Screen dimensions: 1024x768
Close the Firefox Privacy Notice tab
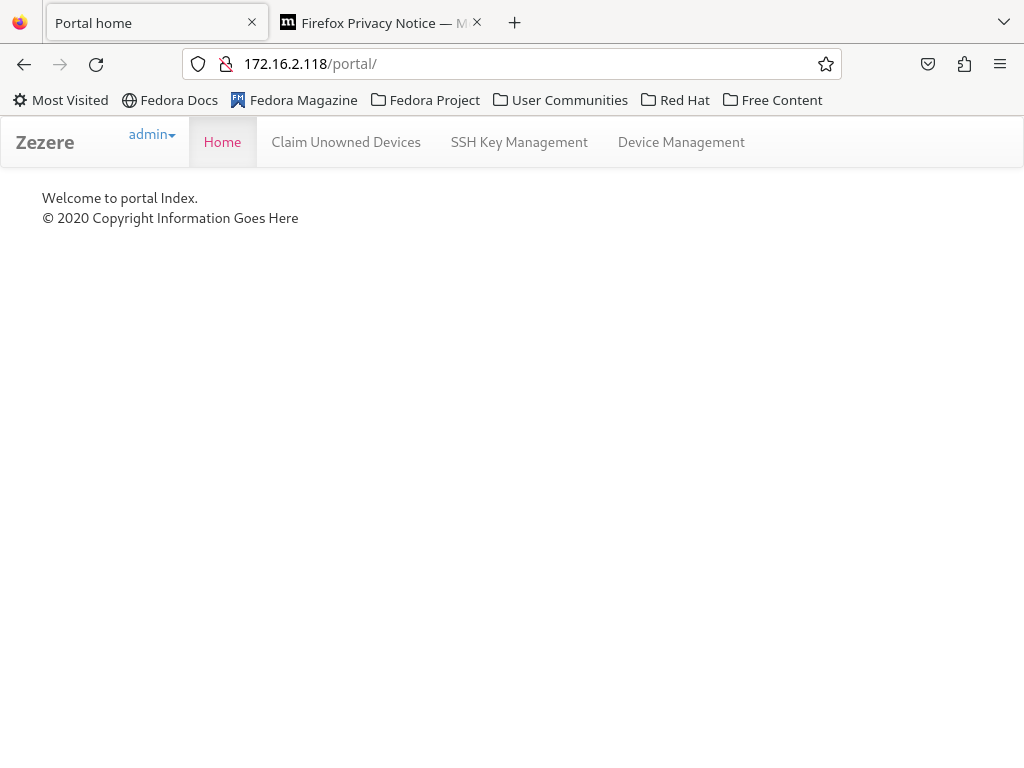pyautogui.click(x=477, y=22)
